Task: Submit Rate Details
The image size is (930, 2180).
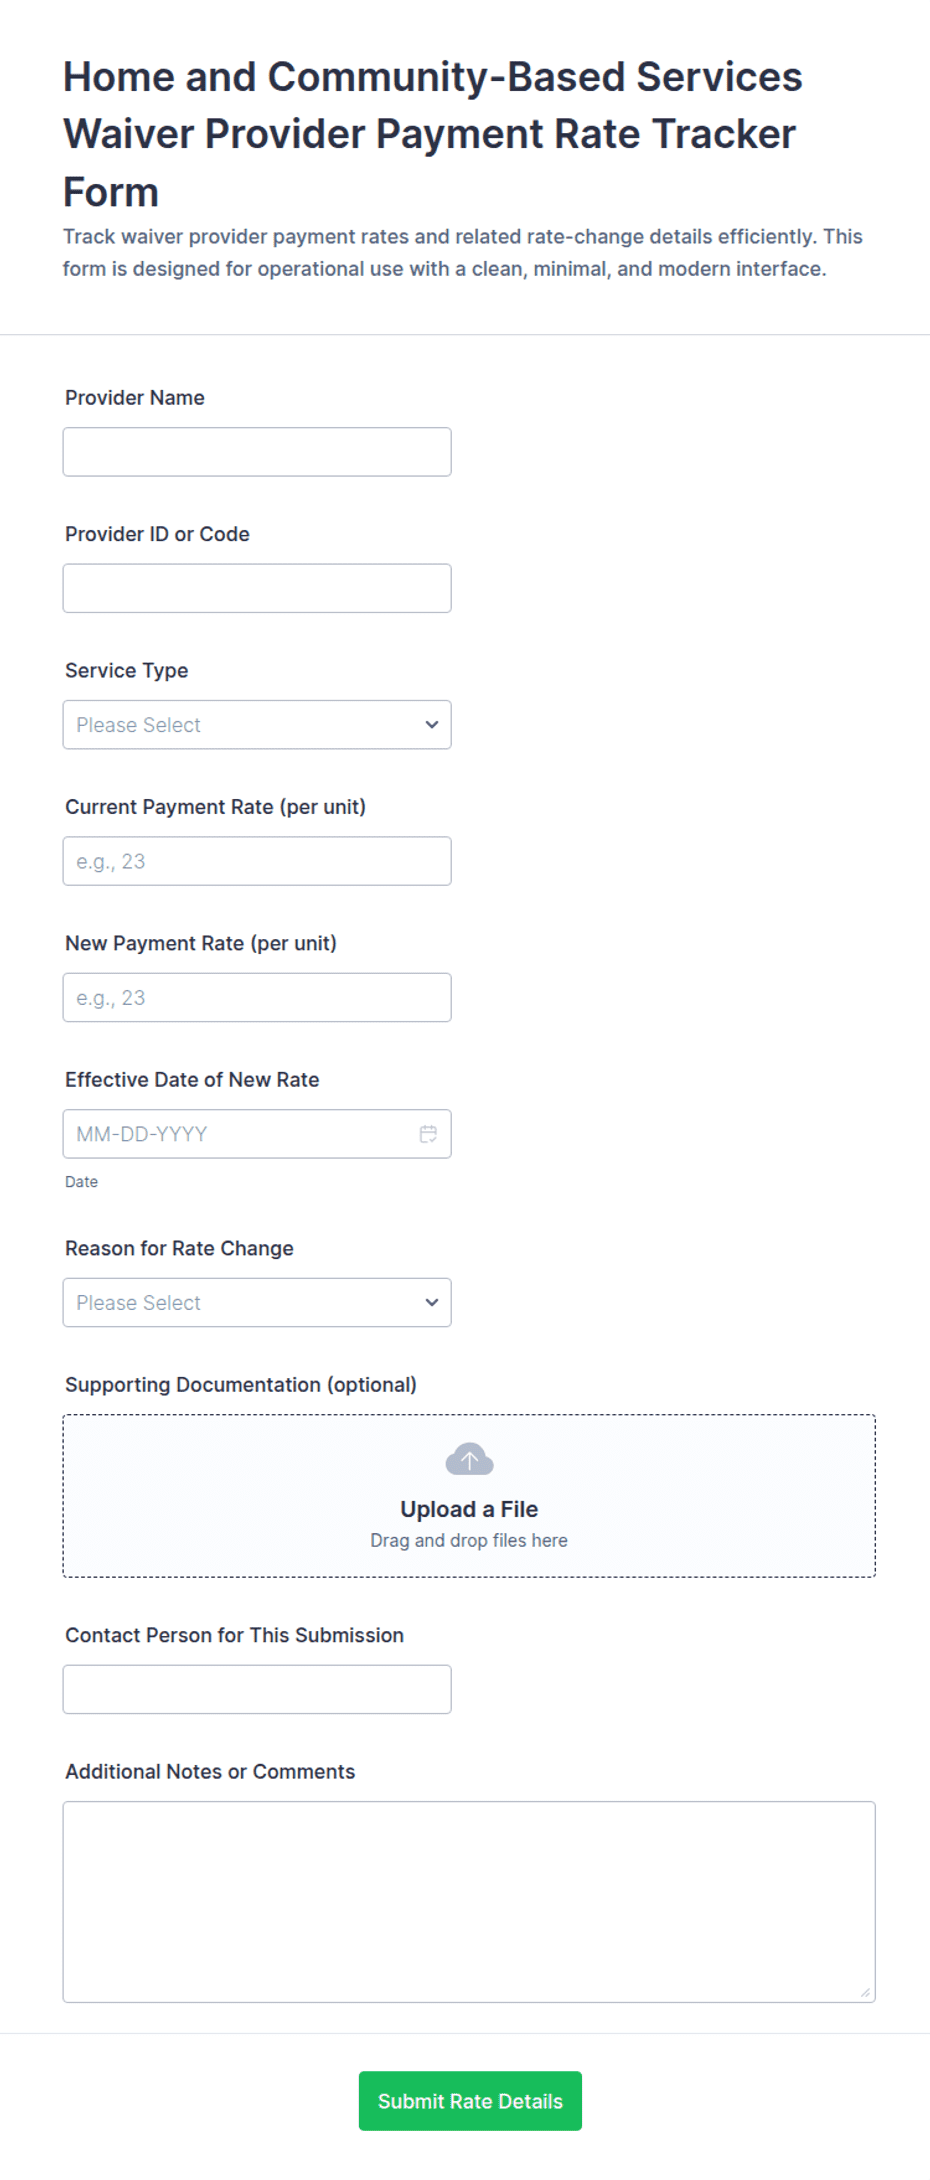Action: coord(470,2101)
